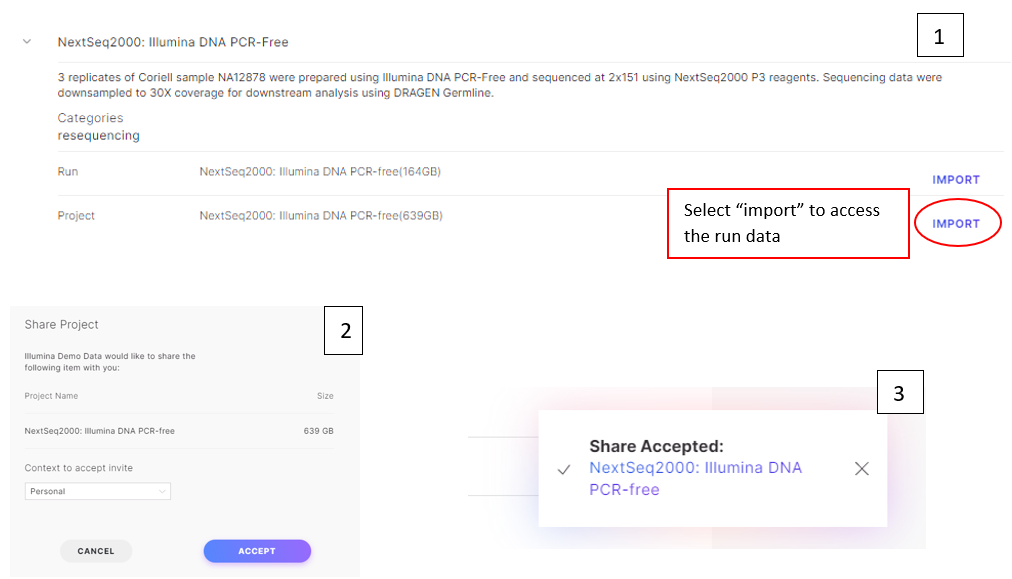Import the Project NextSeq2000 data (639GB)
Image resolution: width=1012 pixels, height=579 pixels.
point(955,224)
